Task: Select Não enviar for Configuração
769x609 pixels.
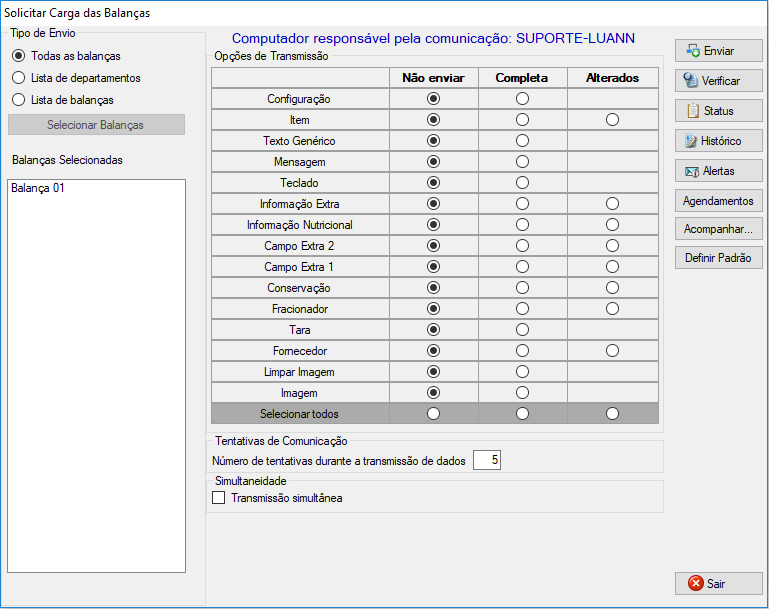Action: click(x=433, y=99)
